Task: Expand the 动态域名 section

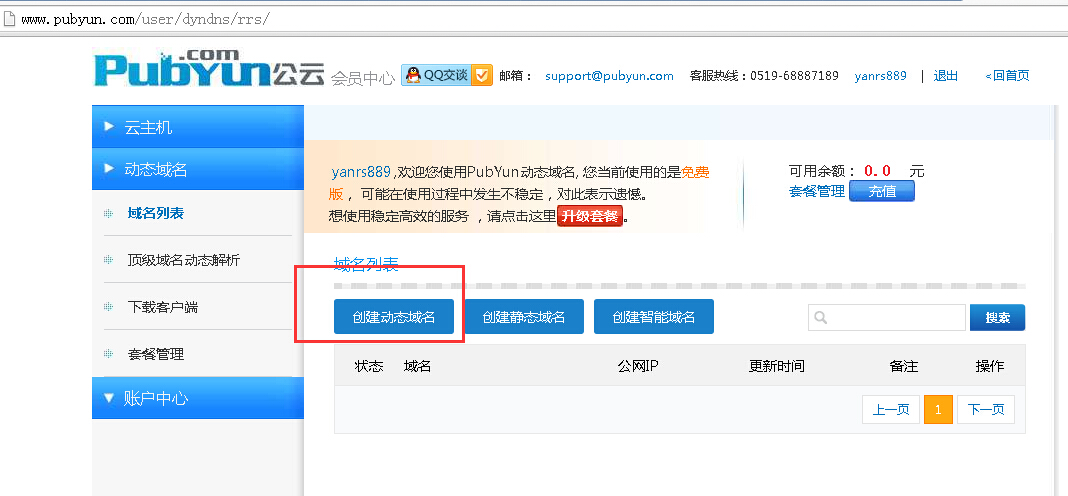Action: pos(198,169)
